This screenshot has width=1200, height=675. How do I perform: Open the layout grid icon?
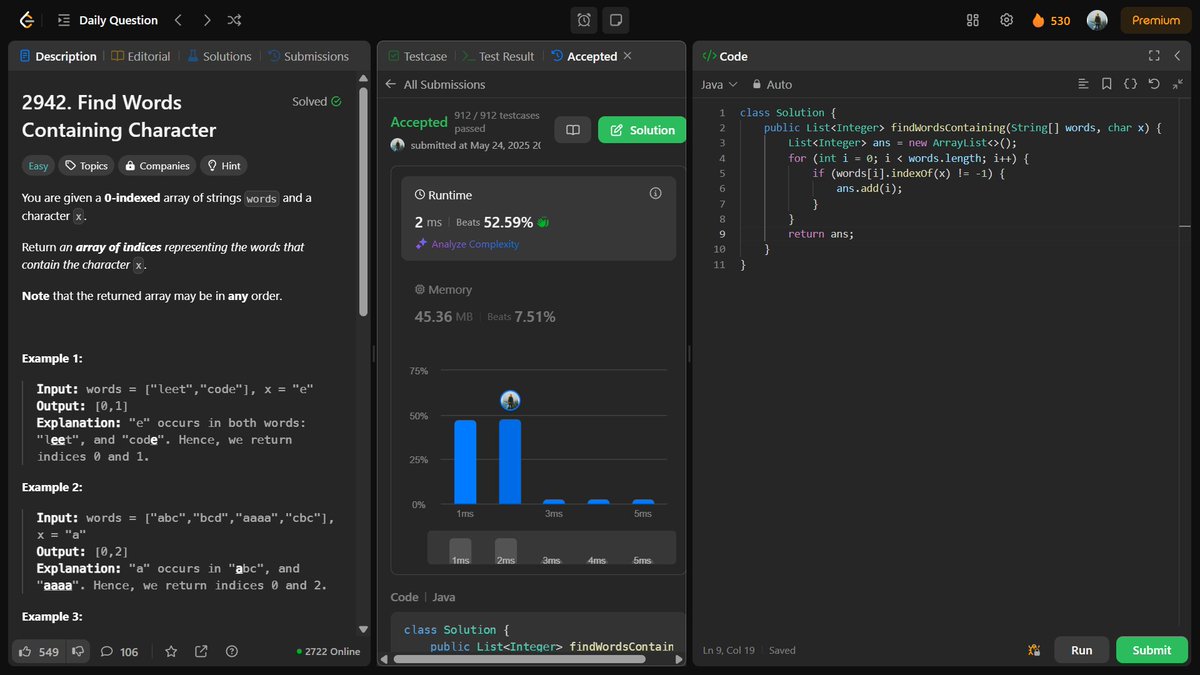973,20
